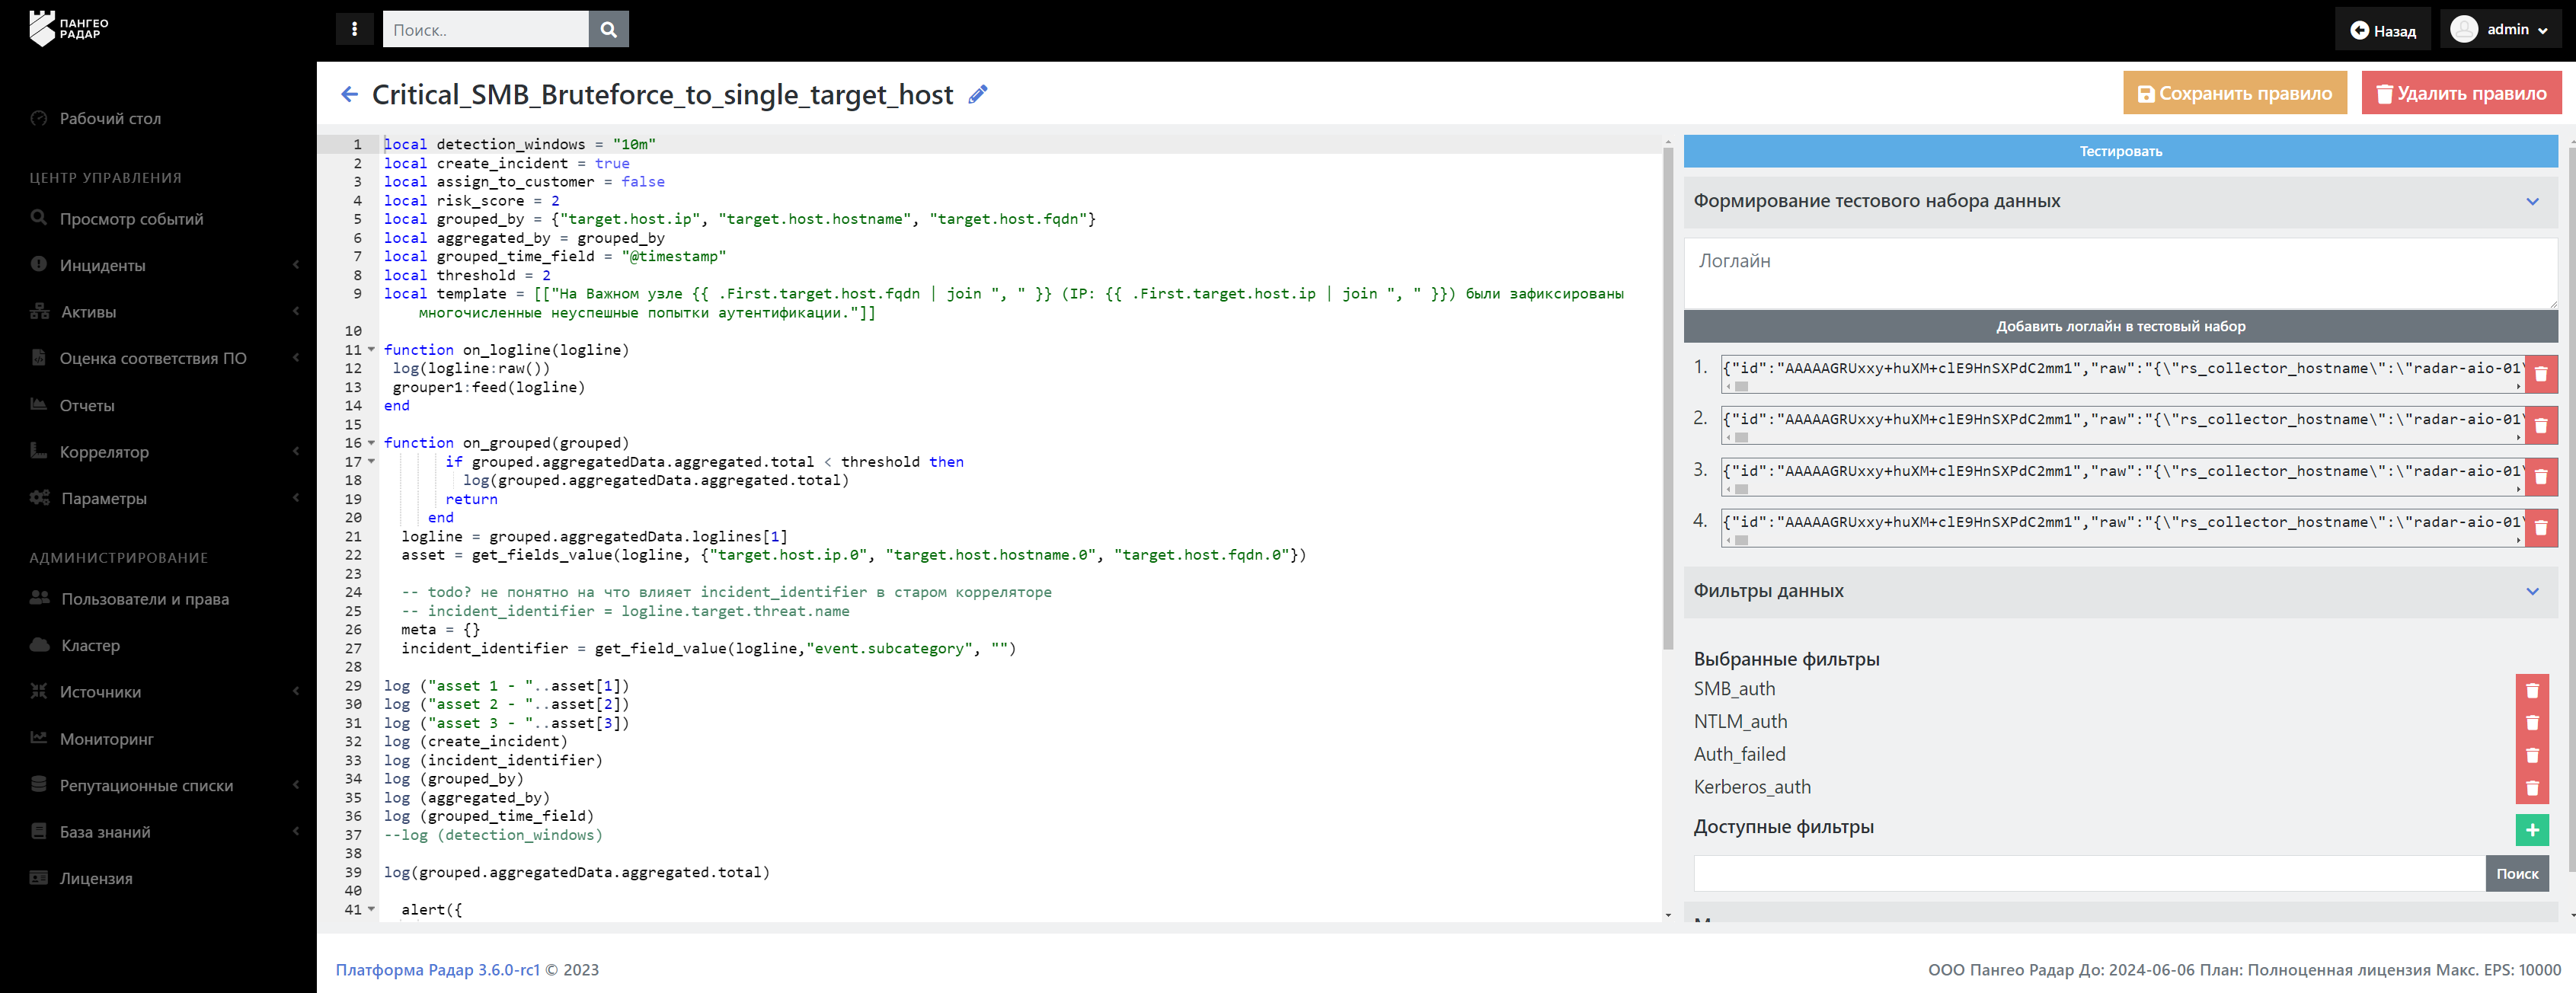This screenshot has height=993, width=2576.
Task: Select Kerberos_auth in selected filters
Action: [1752, 787]
